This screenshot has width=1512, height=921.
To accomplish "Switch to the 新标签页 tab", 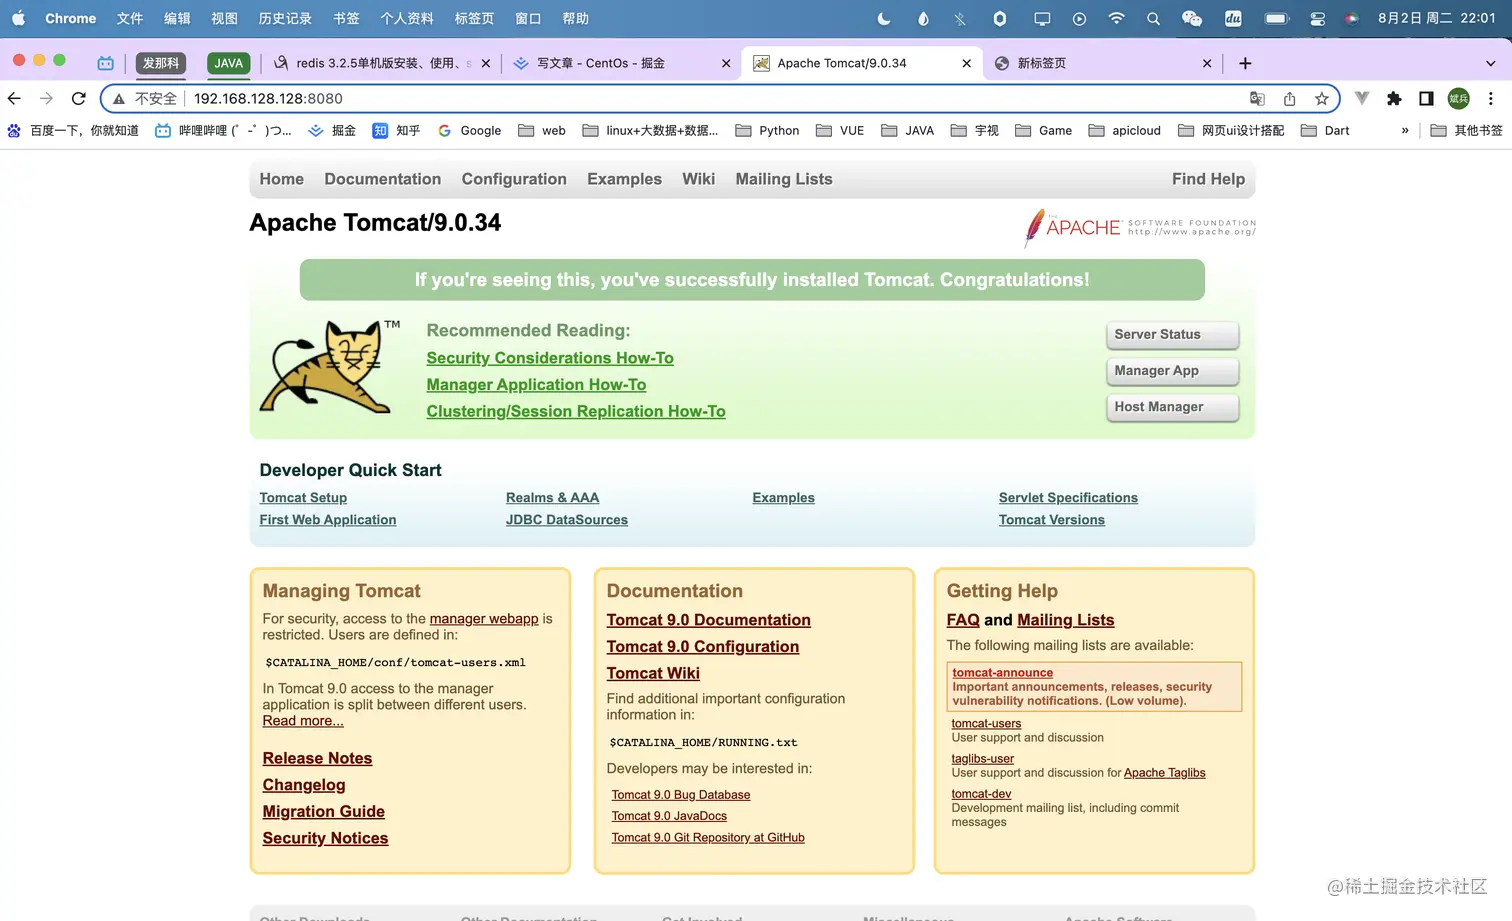I will click(x=1102, y=63).
